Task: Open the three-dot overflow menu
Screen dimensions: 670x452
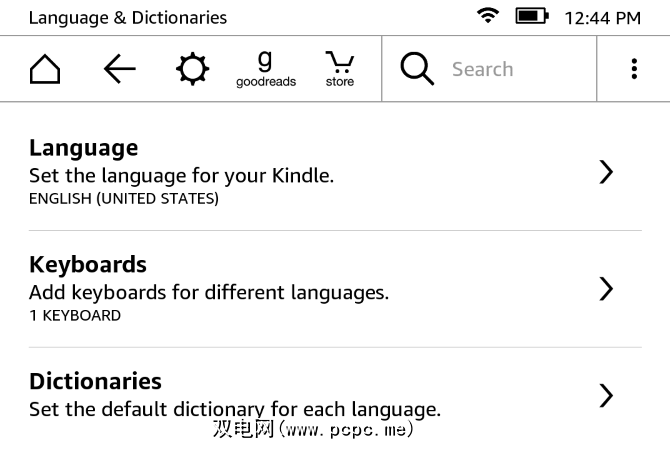Action: point(634,69)
